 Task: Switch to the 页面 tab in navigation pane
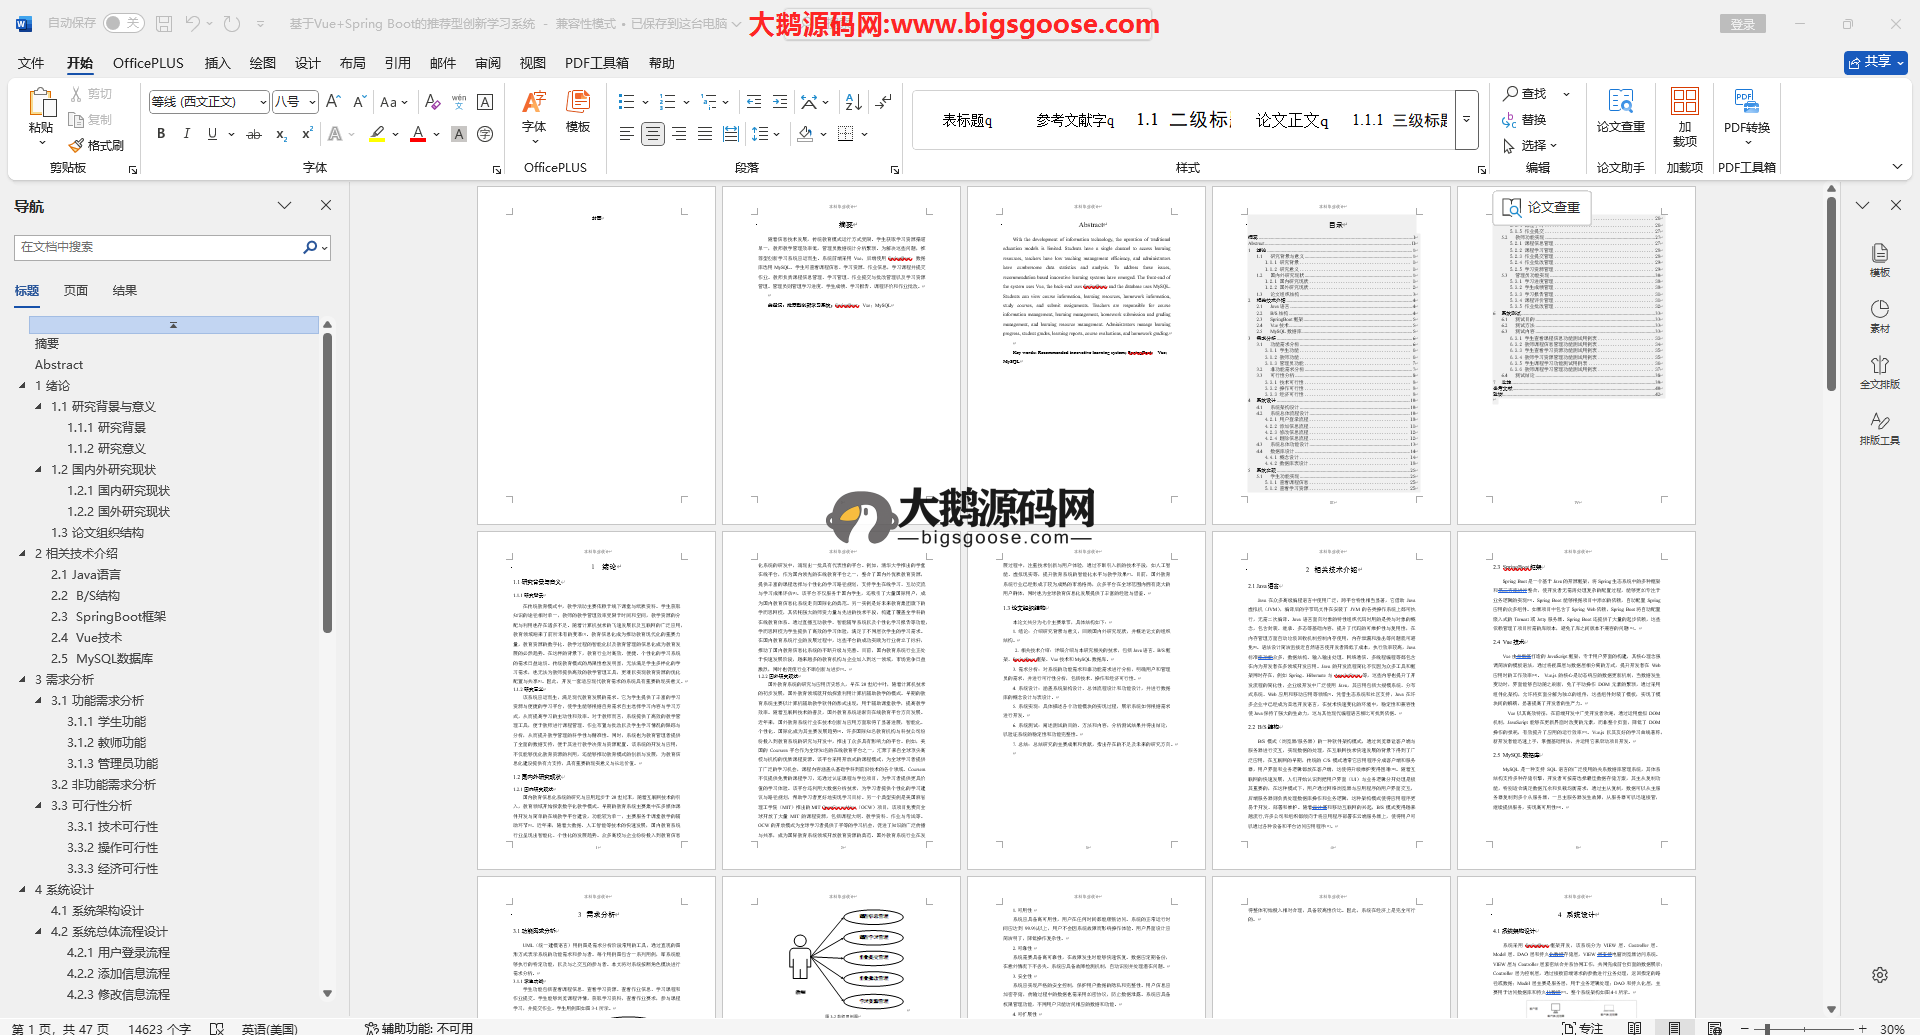pos(76,291)
